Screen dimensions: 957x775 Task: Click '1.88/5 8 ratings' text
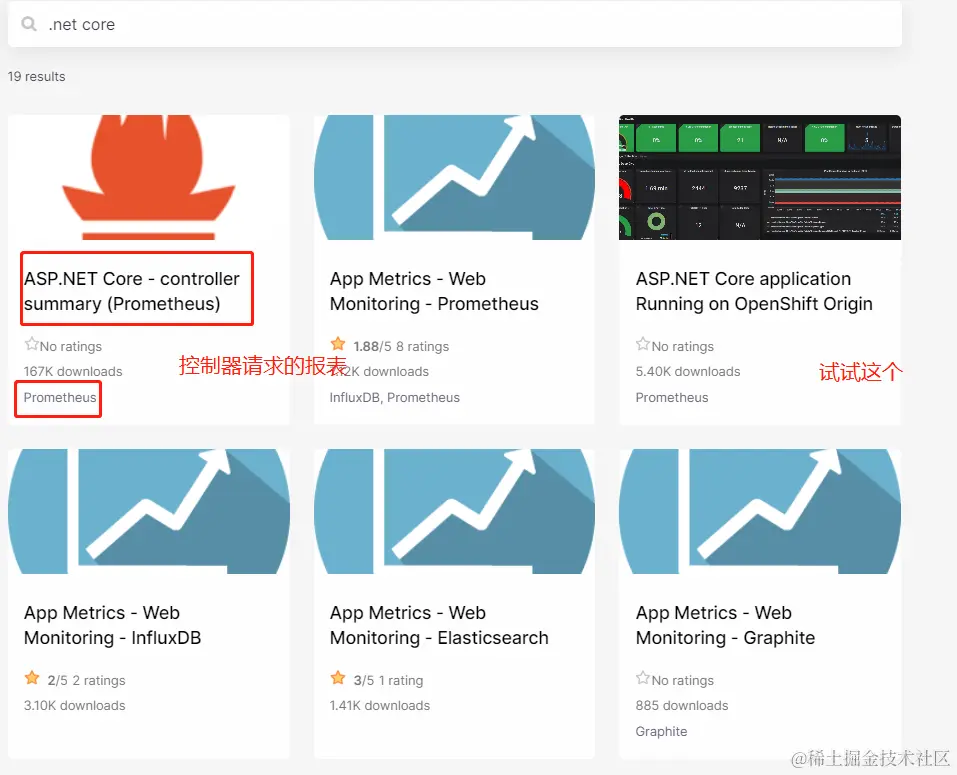(401, 347)
